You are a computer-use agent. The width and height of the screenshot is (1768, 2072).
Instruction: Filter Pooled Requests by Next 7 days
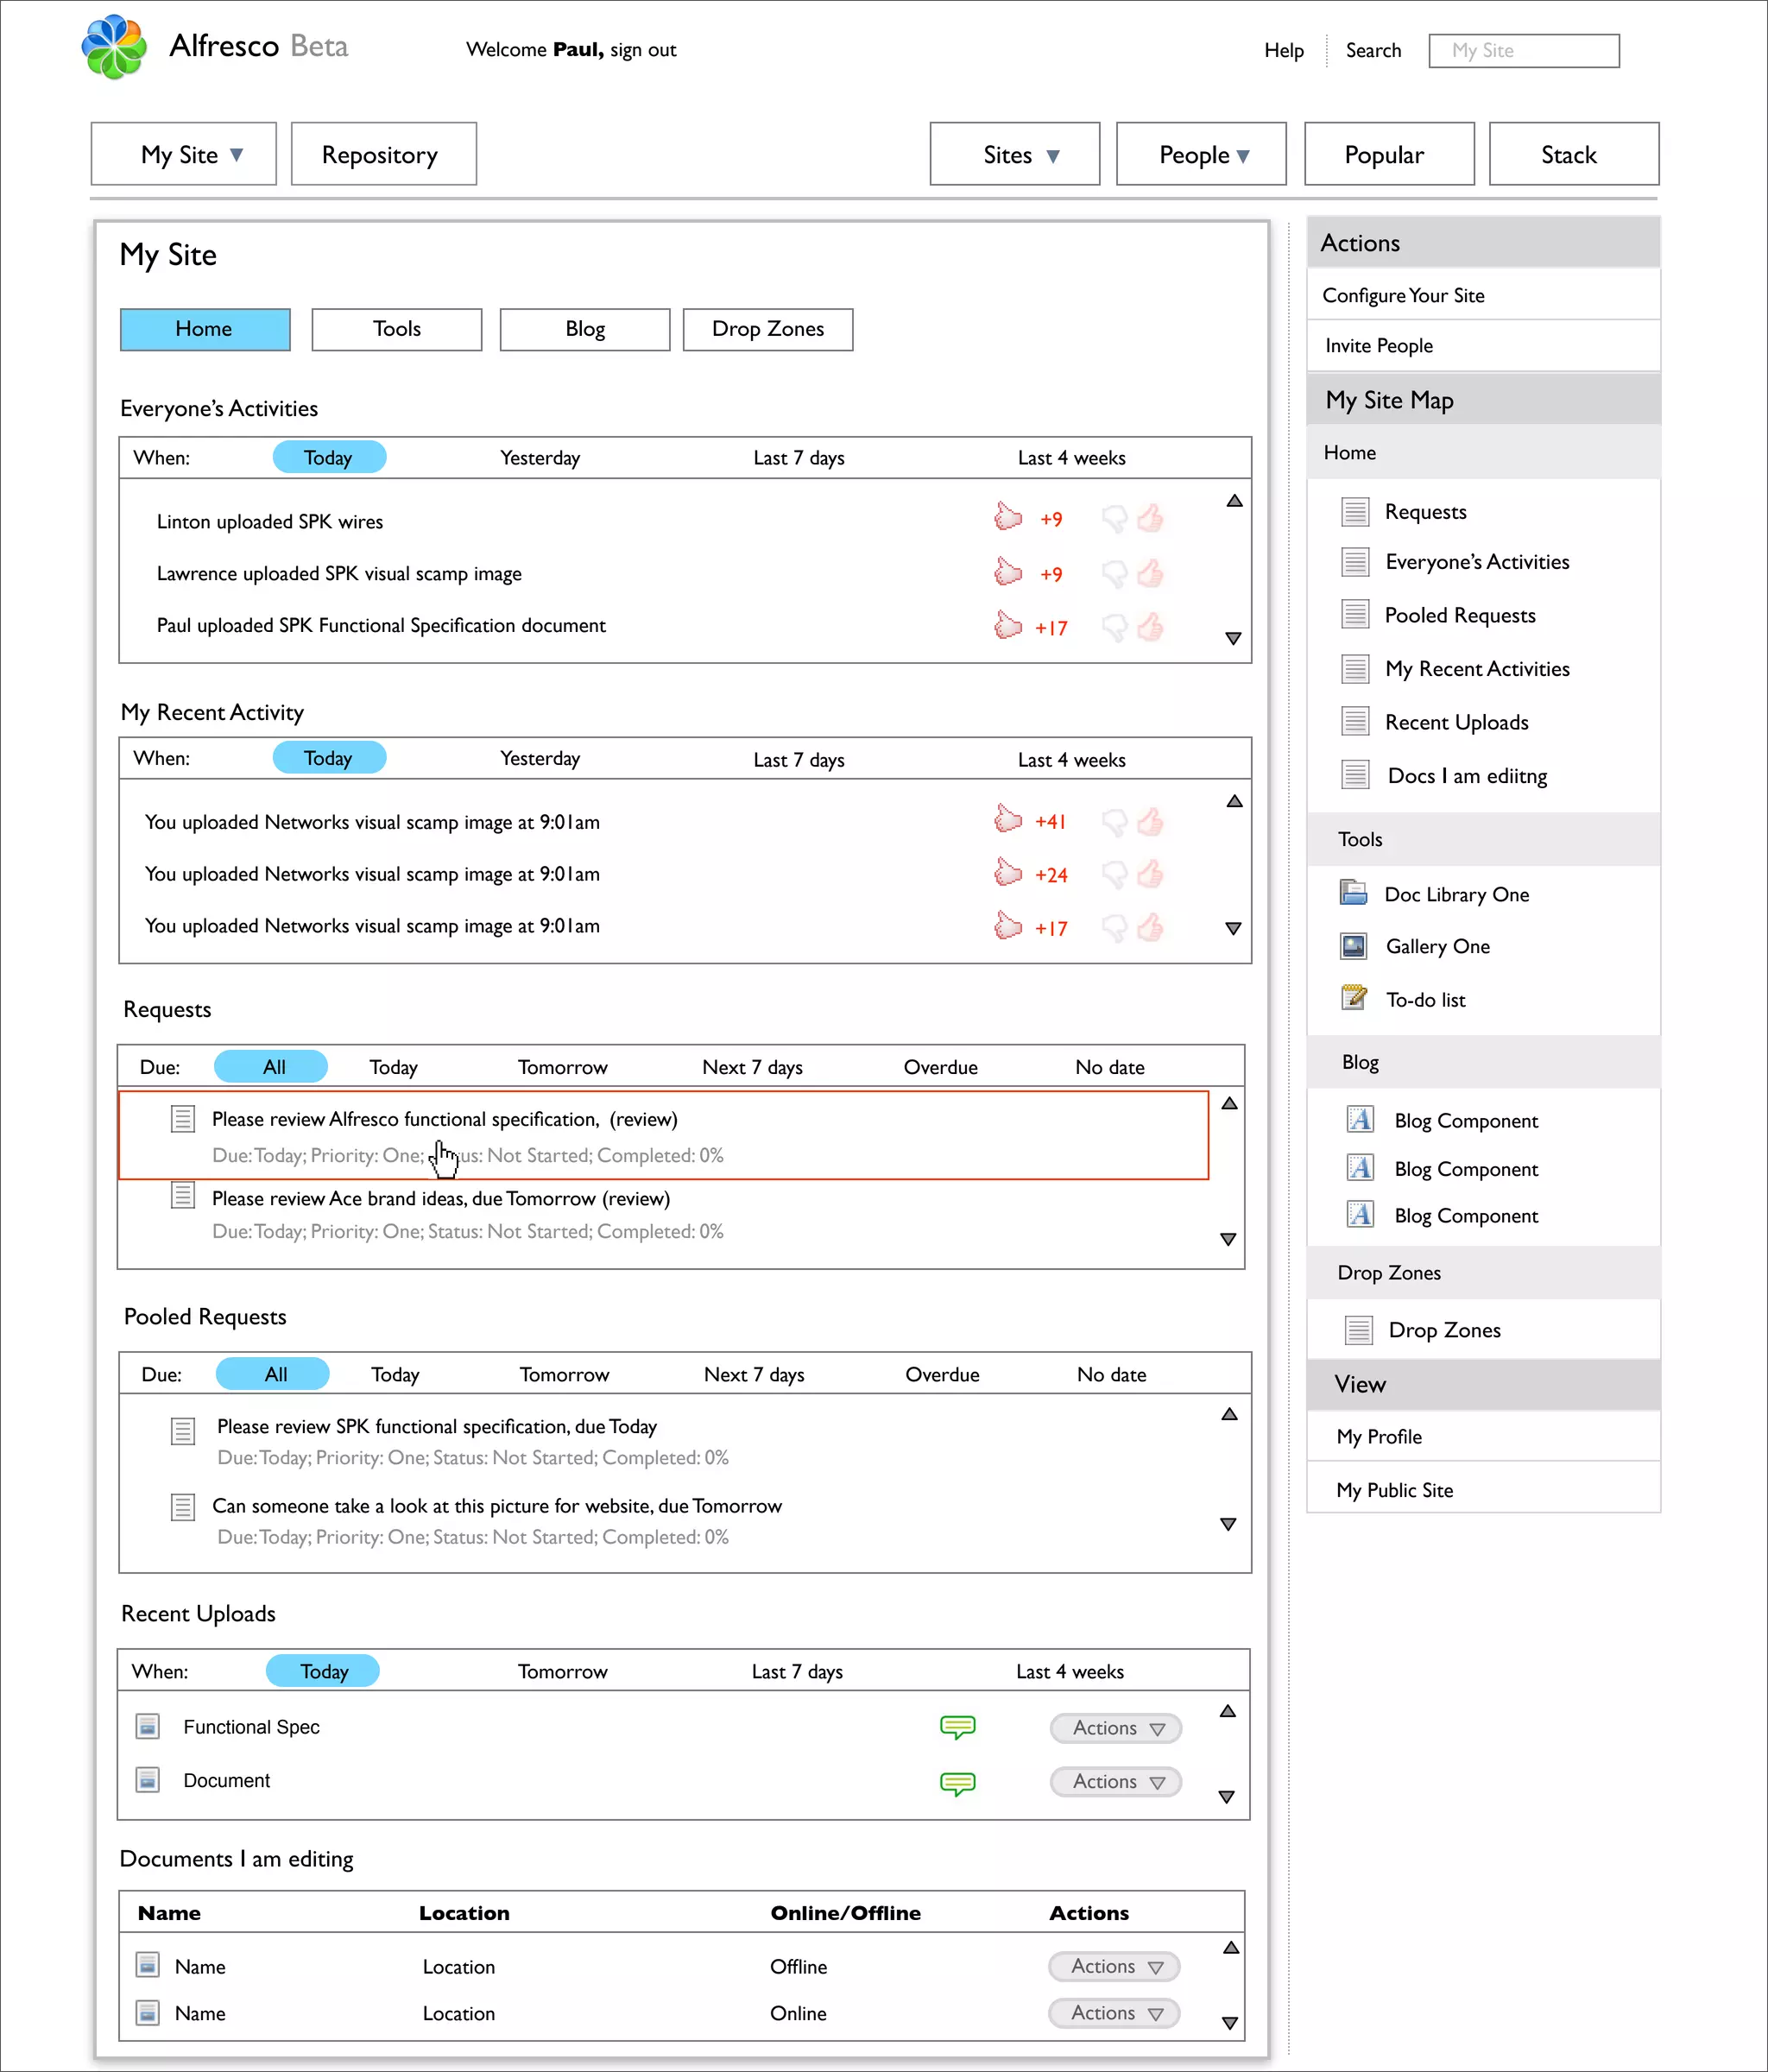(x=754, y=1374)
